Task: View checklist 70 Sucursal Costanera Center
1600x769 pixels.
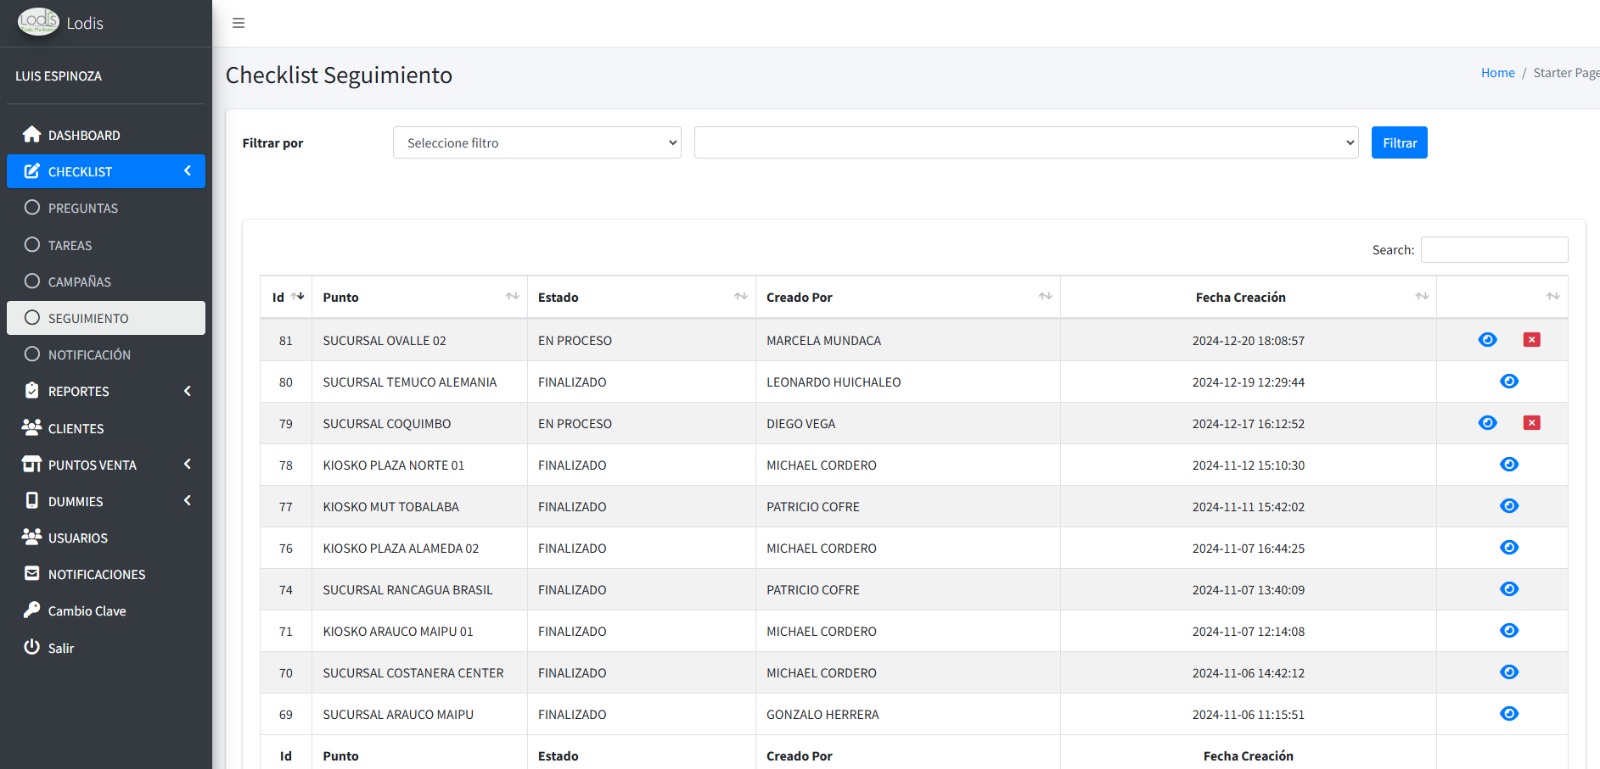Action: click(x=1509, y=672)
